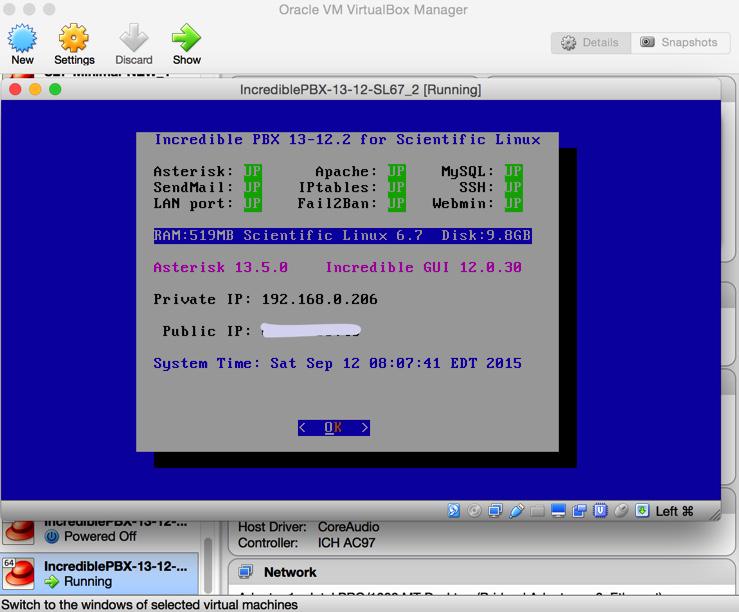The height and width of the screenshot is (612, 739).
Task: Click the Discard saved state icon
Action: click(x=134, y=38)
